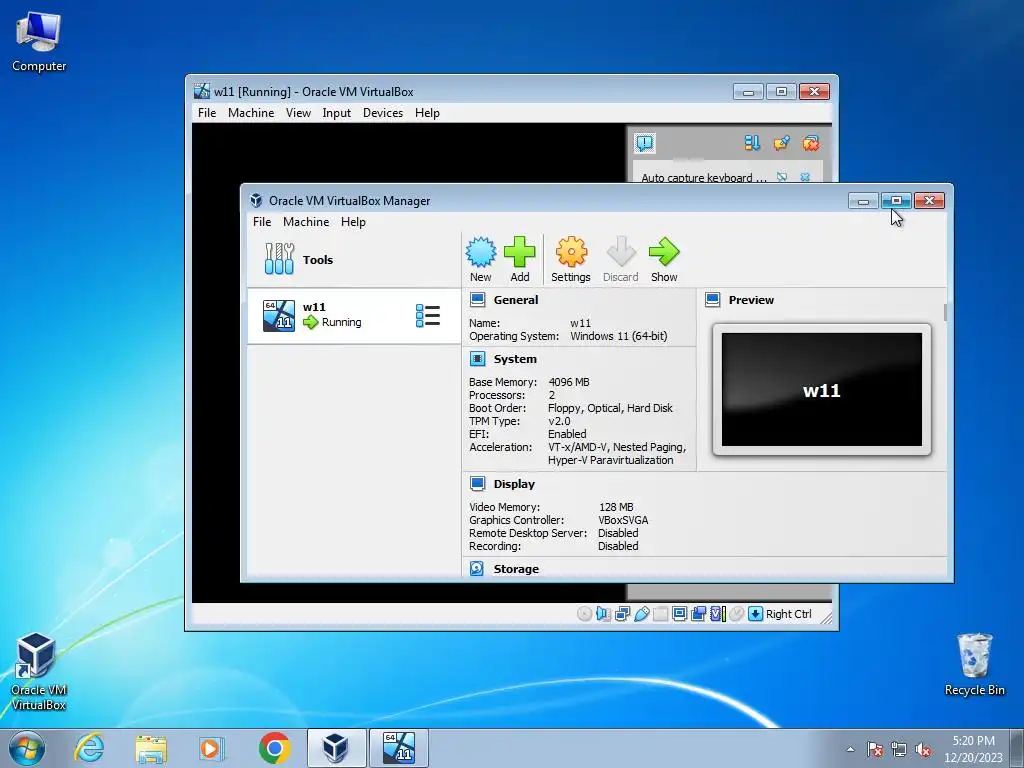Click the System section chip icon
The width and height of the screenshot is (1024, 768).
click(477, 359)
